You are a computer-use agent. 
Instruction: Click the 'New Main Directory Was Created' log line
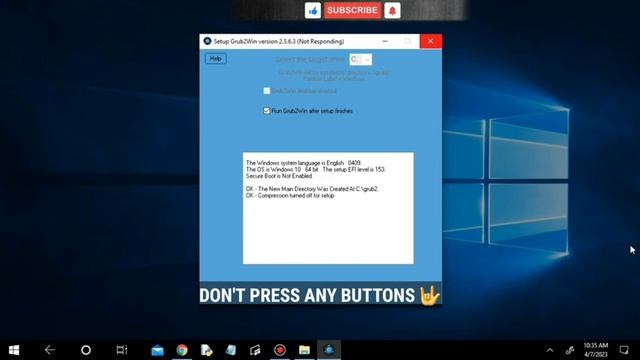[x=312, y=189]
